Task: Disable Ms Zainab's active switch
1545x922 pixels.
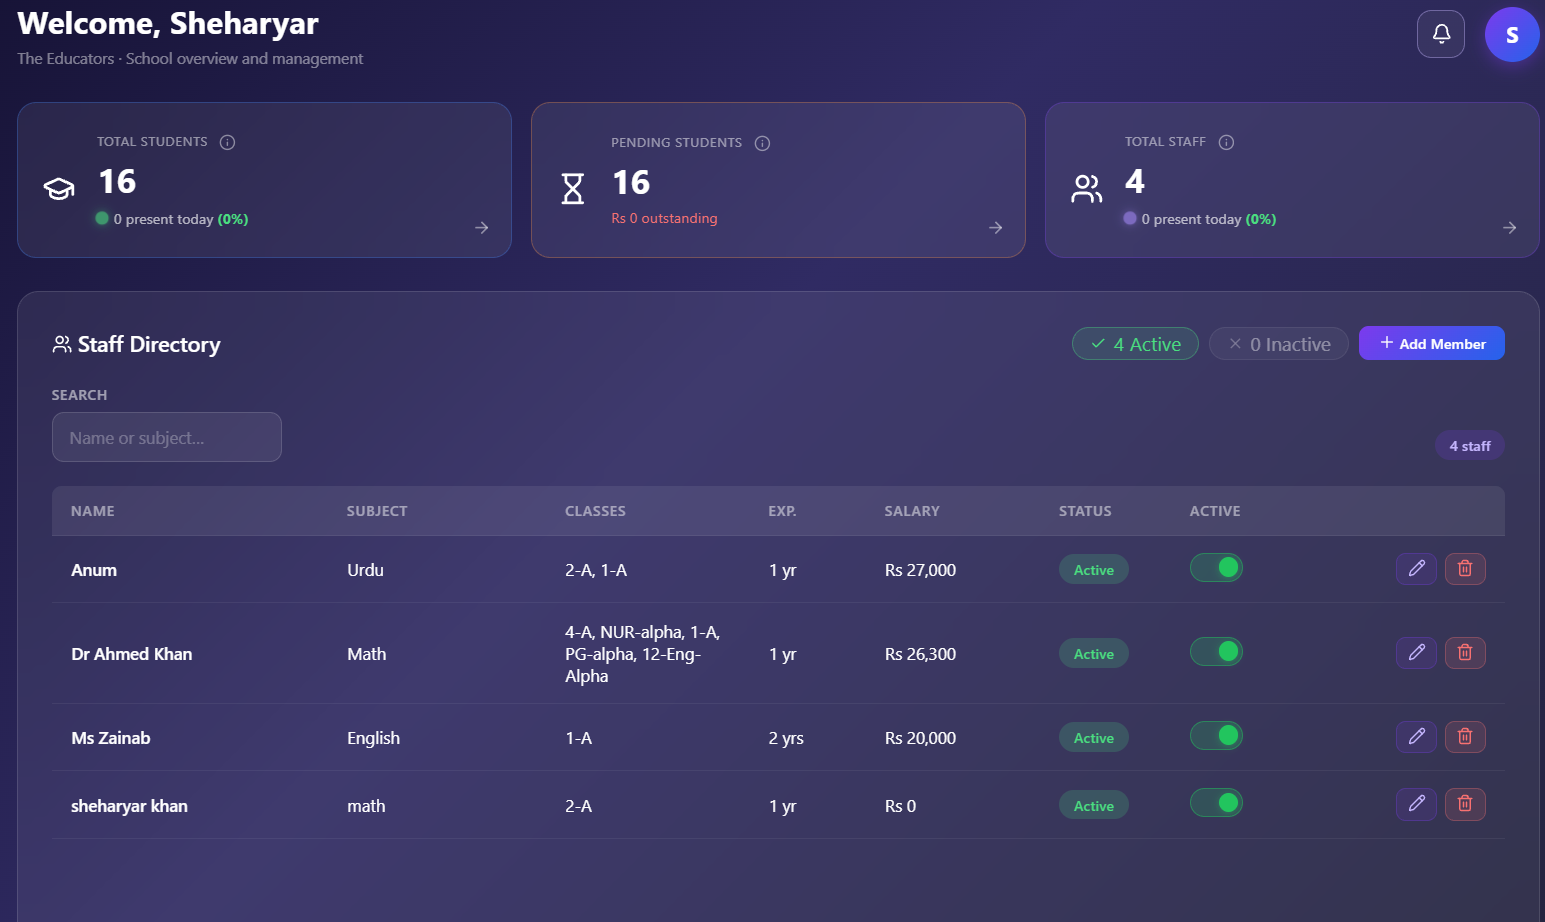Action: [x=1216, y=736]
